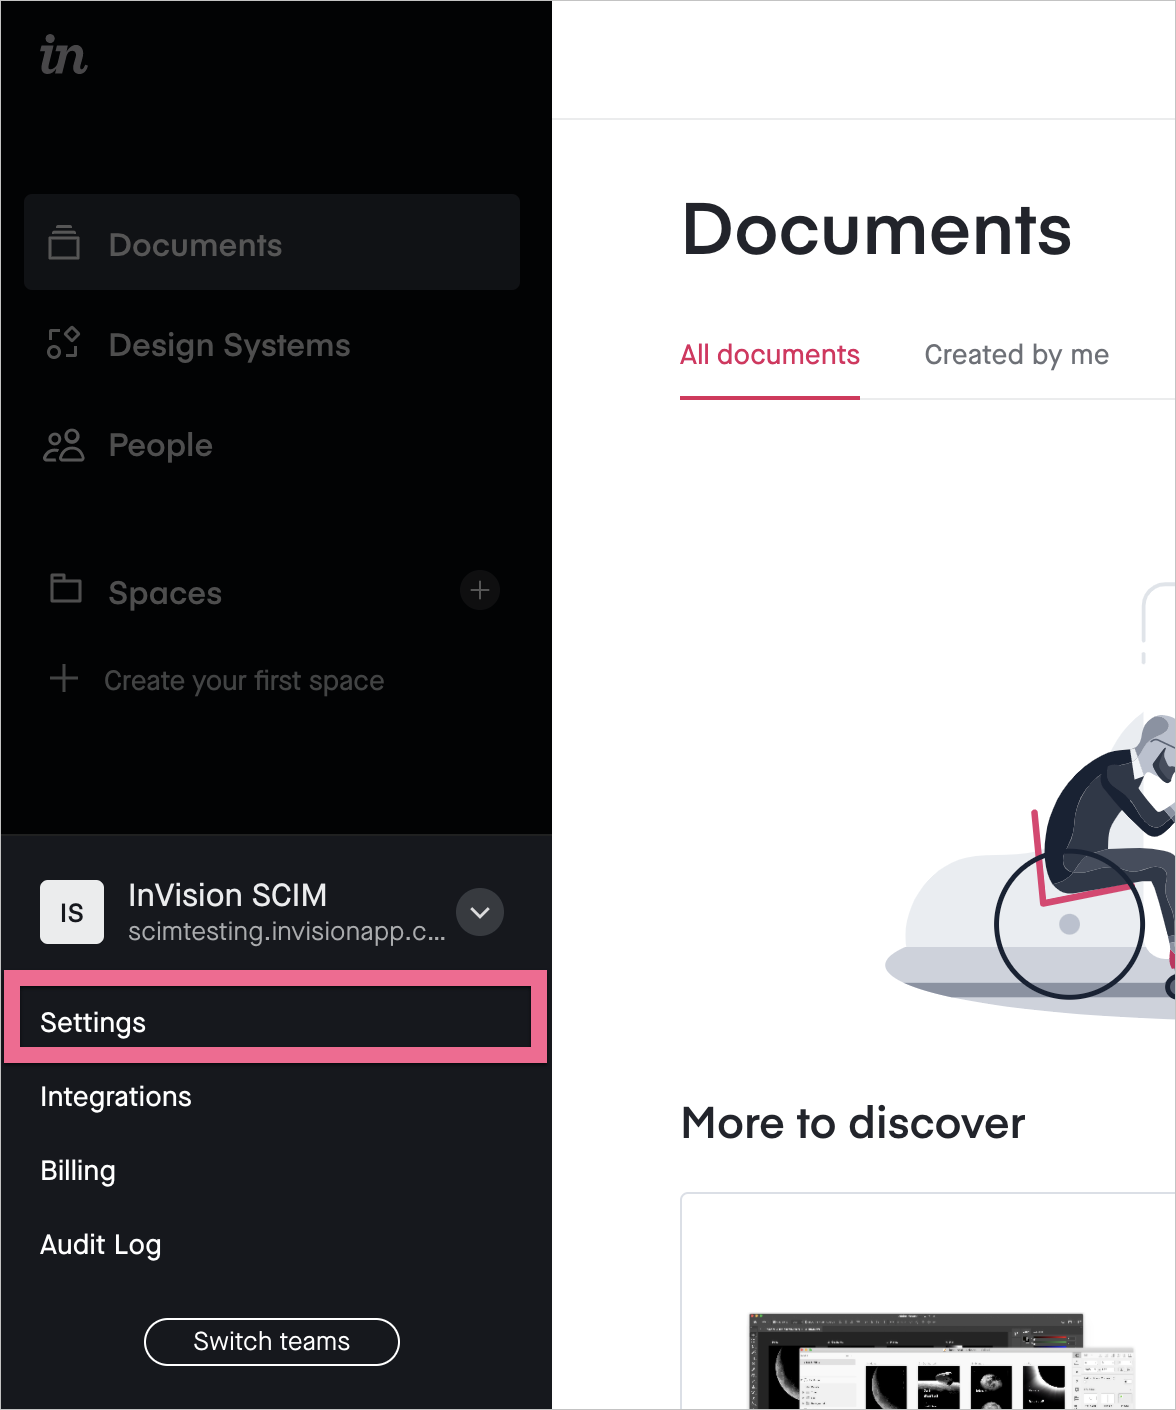The width and height of the screenshot is (1176, 1410).
Task: View the Audit Log
Action: click(100, 1244)
